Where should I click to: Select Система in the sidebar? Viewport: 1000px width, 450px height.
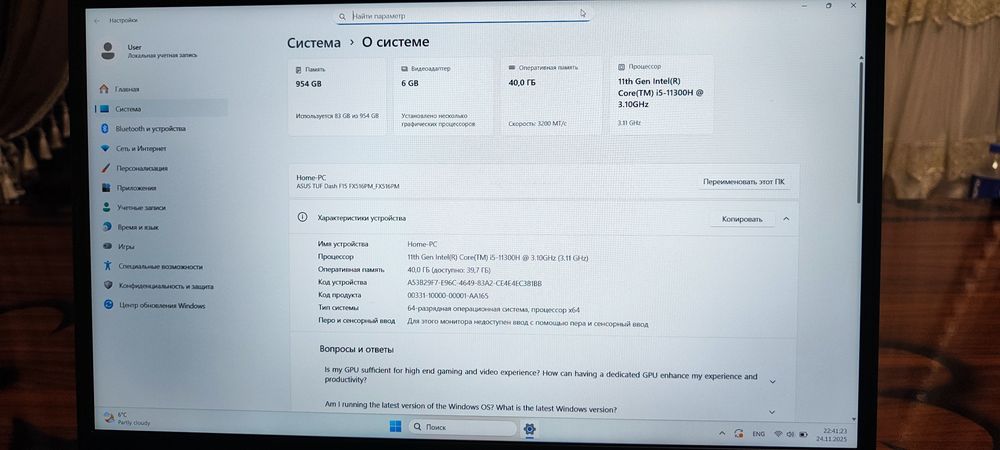(161, 109)
